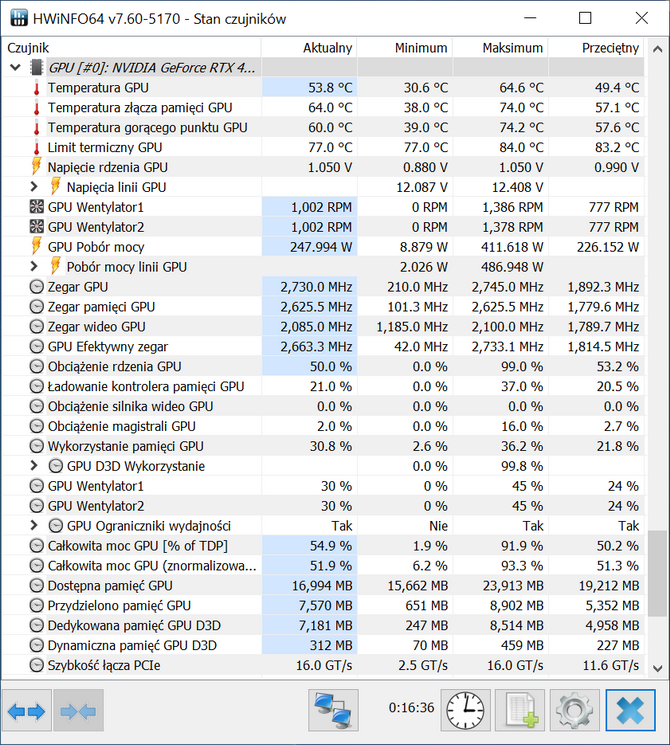Select Obciążenie magistrali GPU row
This screenshot has width=670, height=745.
(x=323, y=427)
